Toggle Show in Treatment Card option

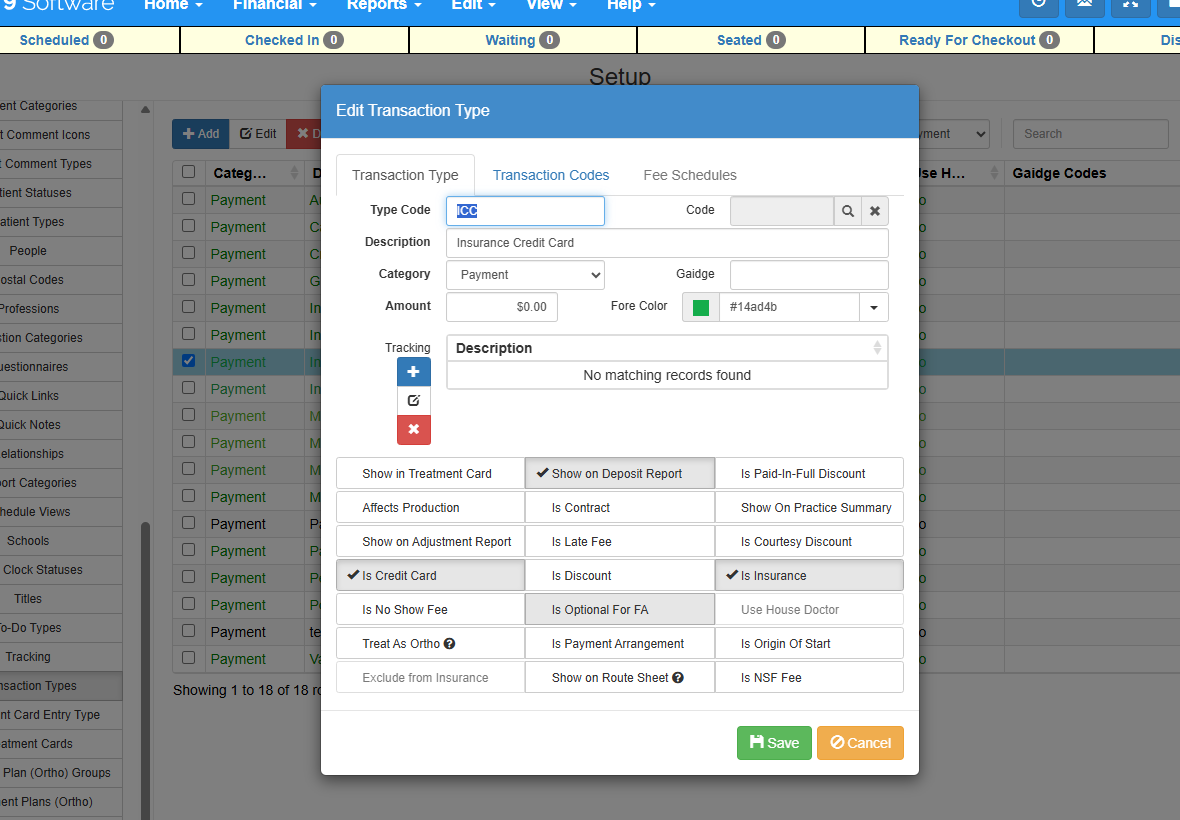coord(430,474)
